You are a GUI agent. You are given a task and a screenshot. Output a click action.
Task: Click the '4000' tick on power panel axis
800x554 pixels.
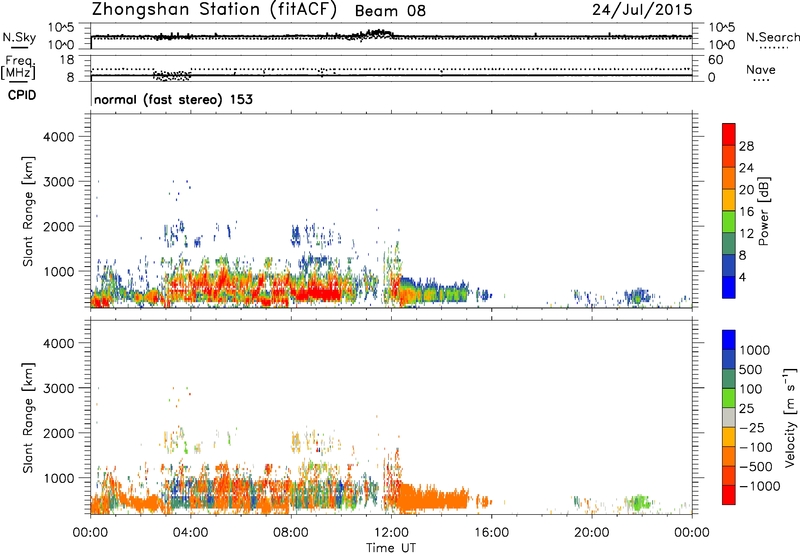[59, 137]
